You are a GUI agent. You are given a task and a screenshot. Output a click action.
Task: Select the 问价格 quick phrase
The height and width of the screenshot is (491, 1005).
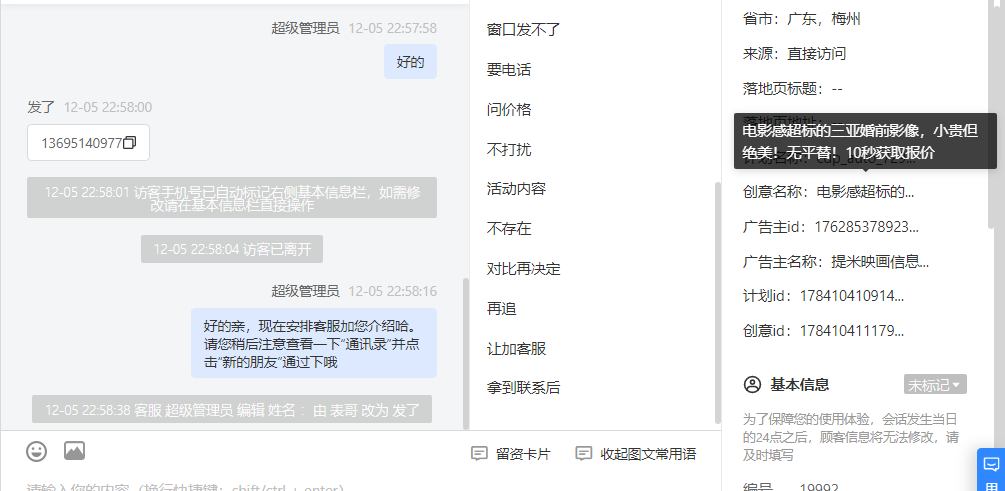[x=509, y=110]
